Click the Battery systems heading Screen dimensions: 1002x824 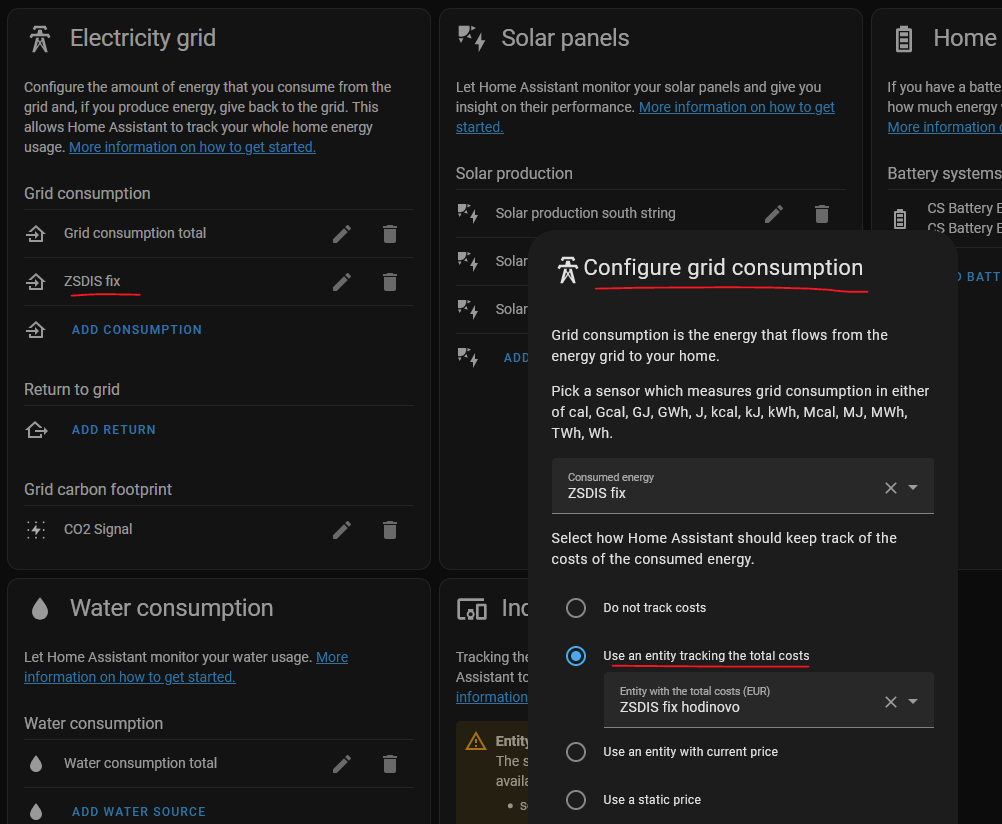[944, 173]
